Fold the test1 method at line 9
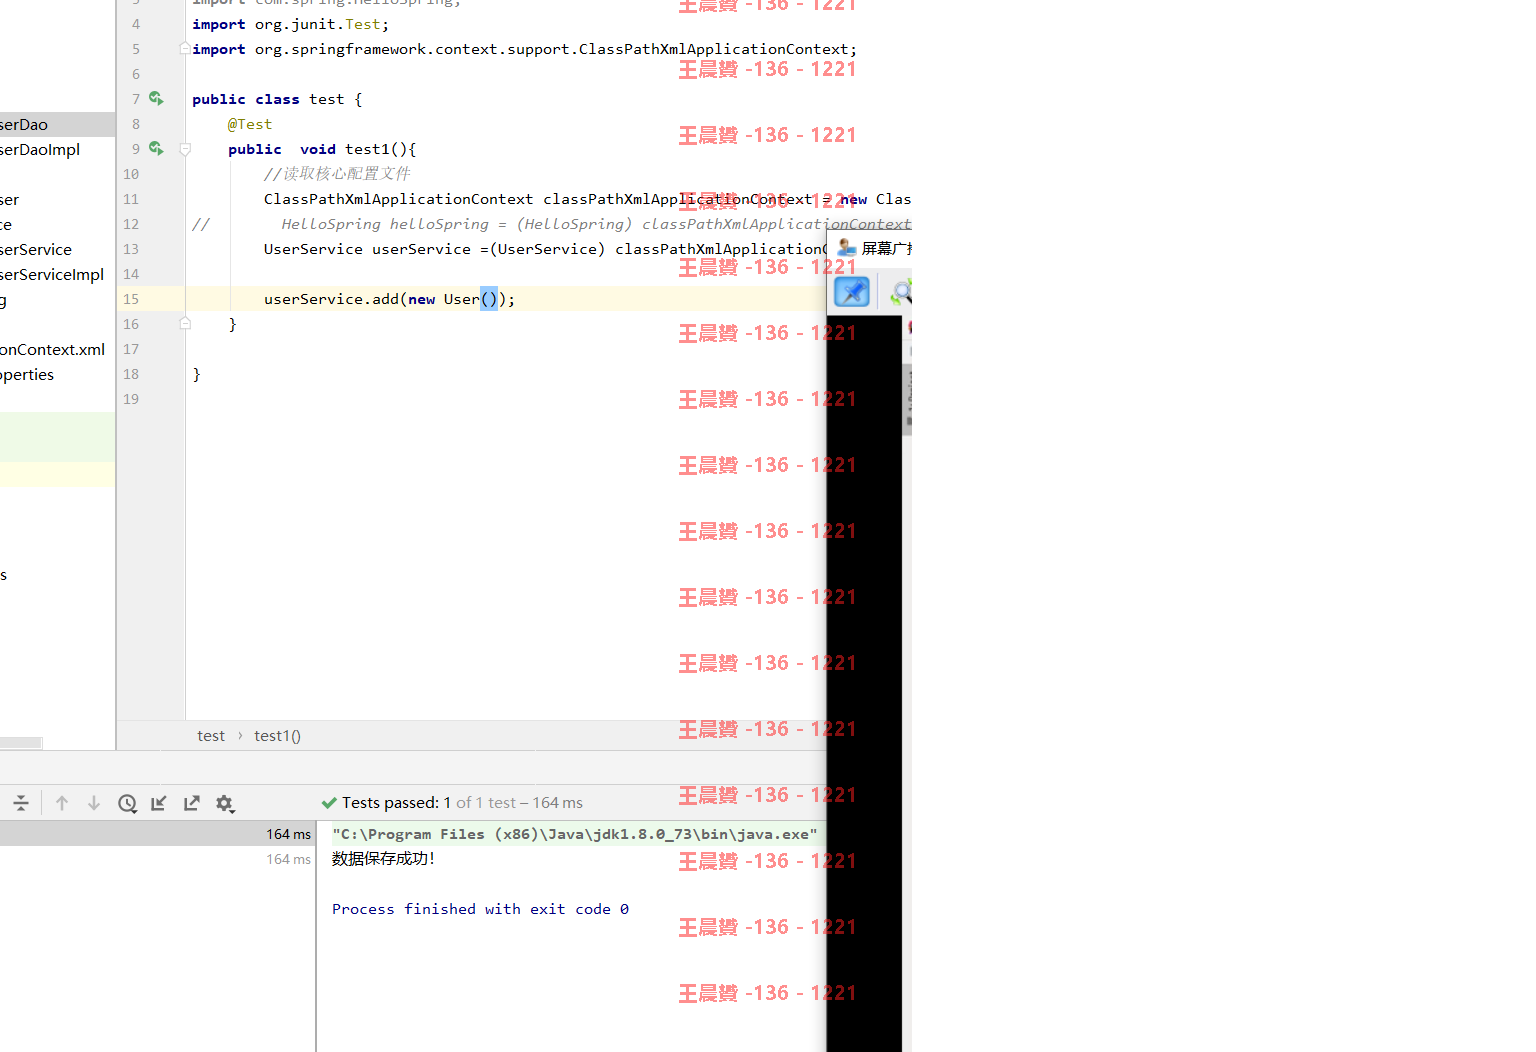 click(x=185, y=149)
